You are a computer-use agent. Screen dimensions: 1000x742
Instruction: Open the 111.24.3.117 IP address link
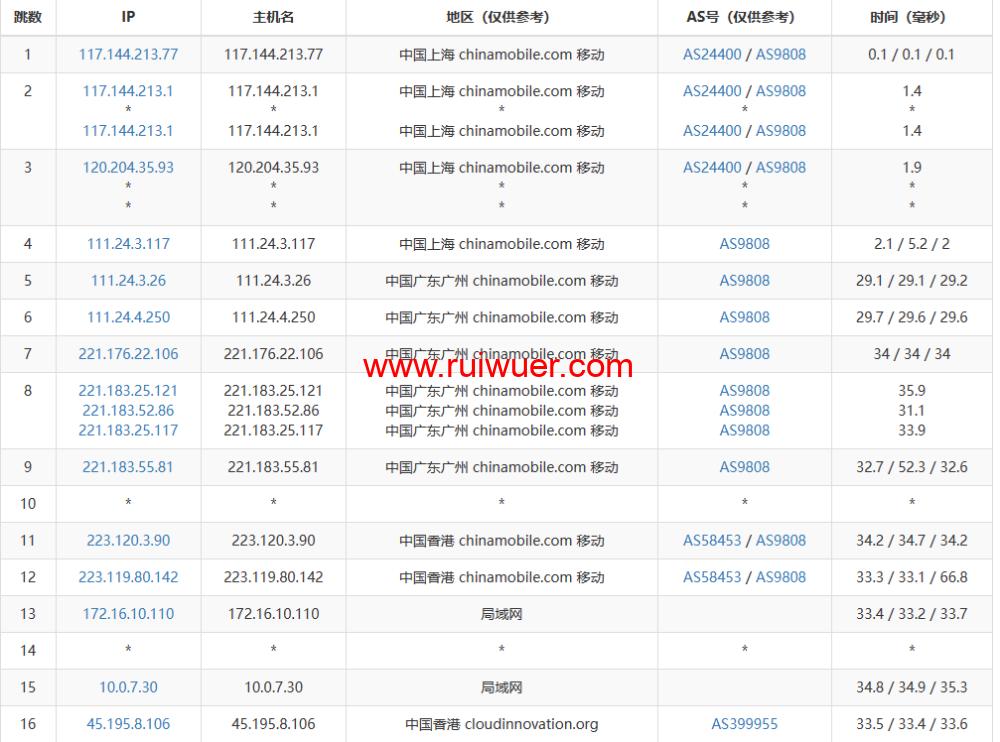(x=128, y=244)
